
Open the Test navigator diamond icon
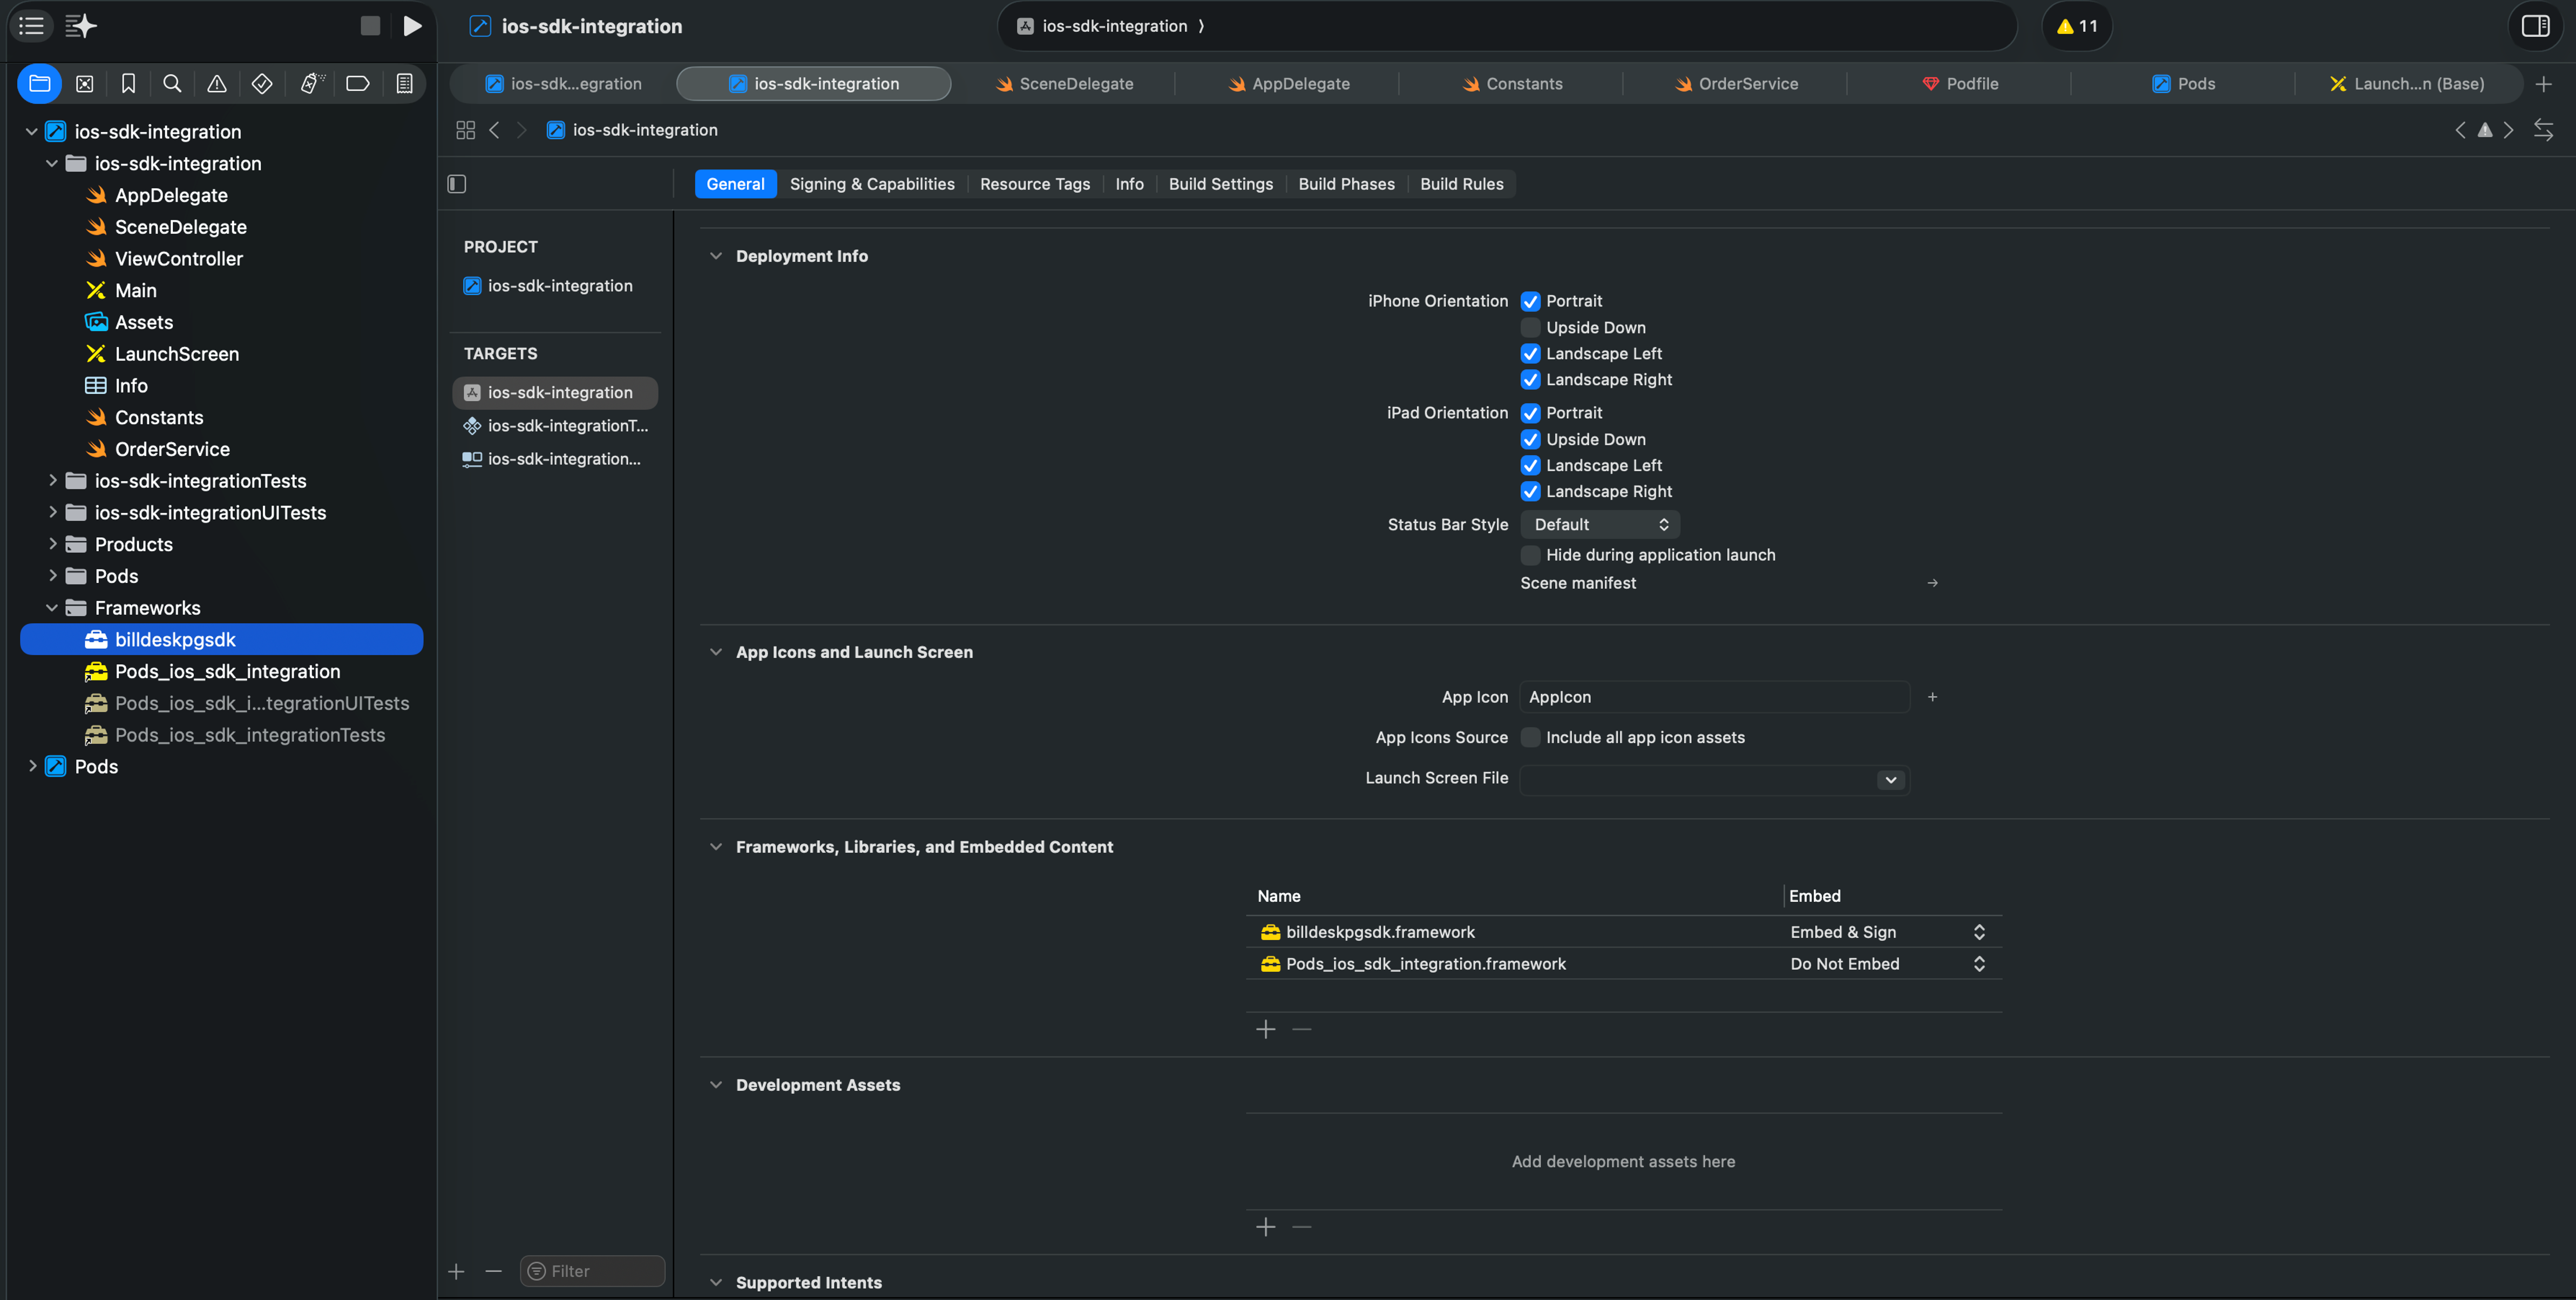point(262,84)
